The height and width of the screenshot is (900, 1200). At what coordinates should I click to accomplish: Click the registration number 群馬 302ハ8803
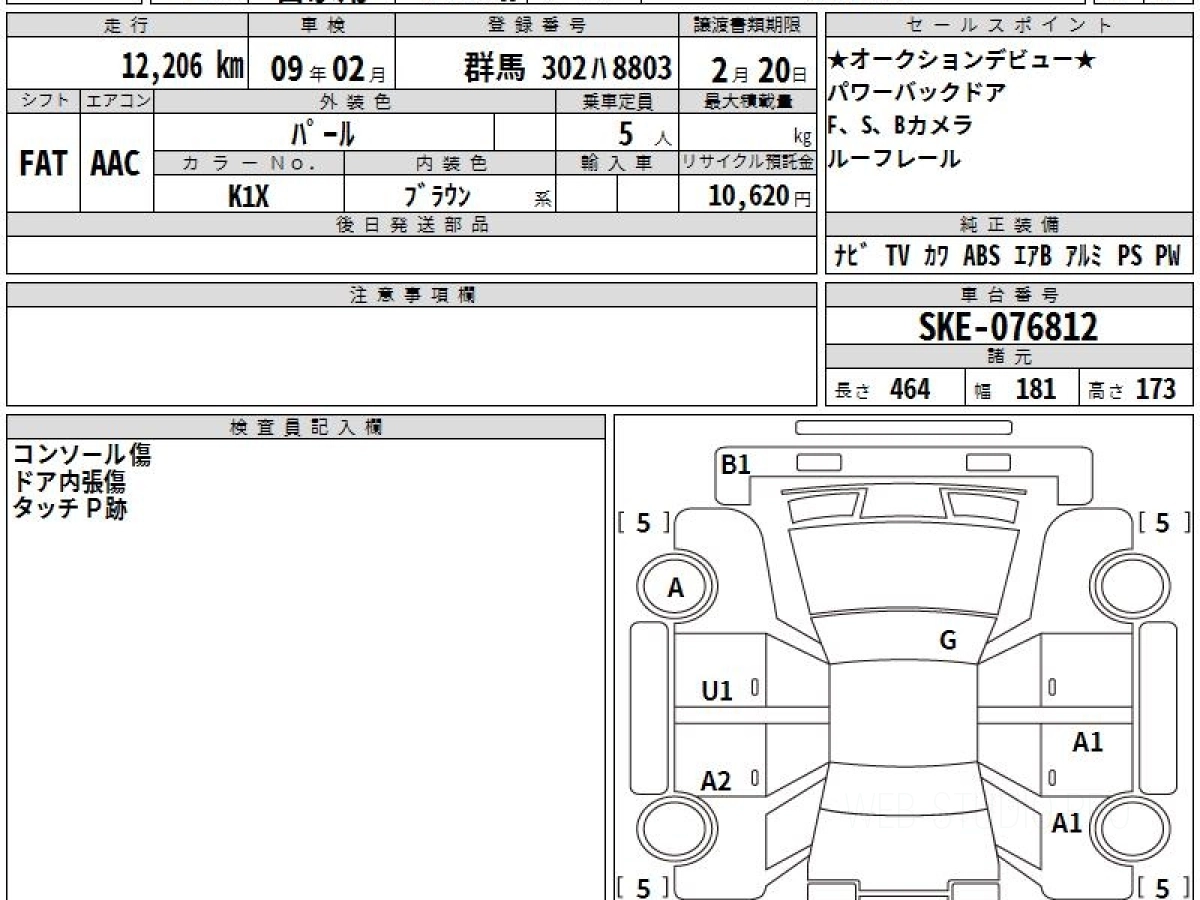click(567, 68)
